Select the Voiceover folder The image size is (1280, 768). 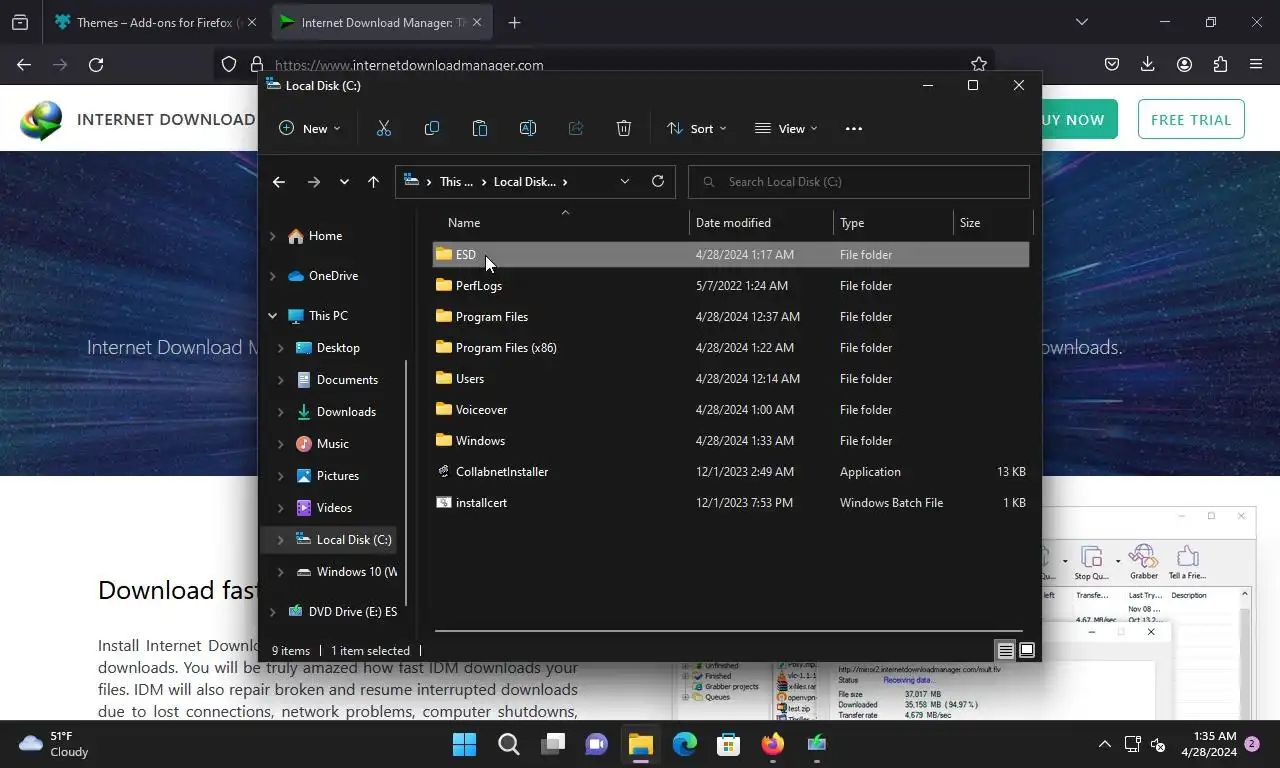pyautogui.click(x=731, y=410)
